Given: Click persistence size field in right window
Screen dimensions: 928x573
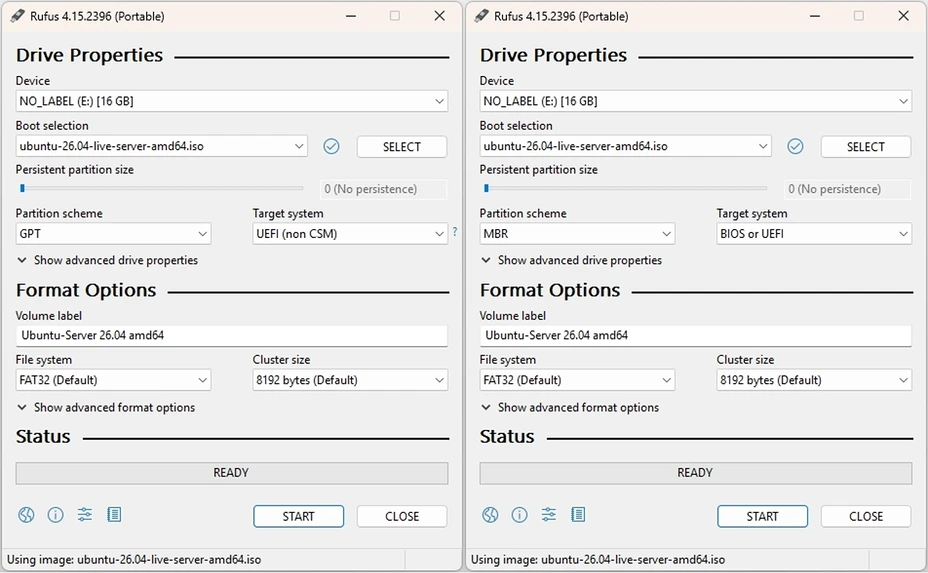Looking at the screenshot, I should click(848, 189).
